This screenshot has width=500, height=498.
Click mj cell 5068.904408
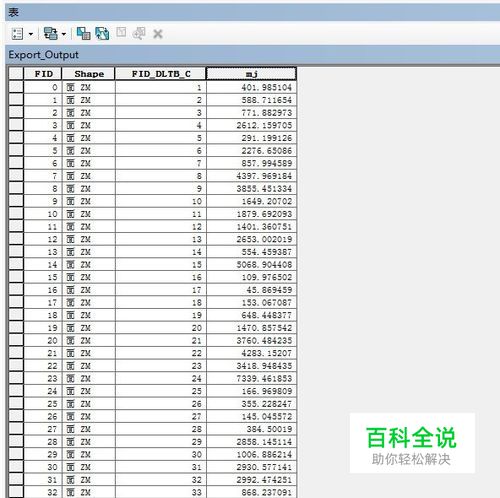coord(251,265)
